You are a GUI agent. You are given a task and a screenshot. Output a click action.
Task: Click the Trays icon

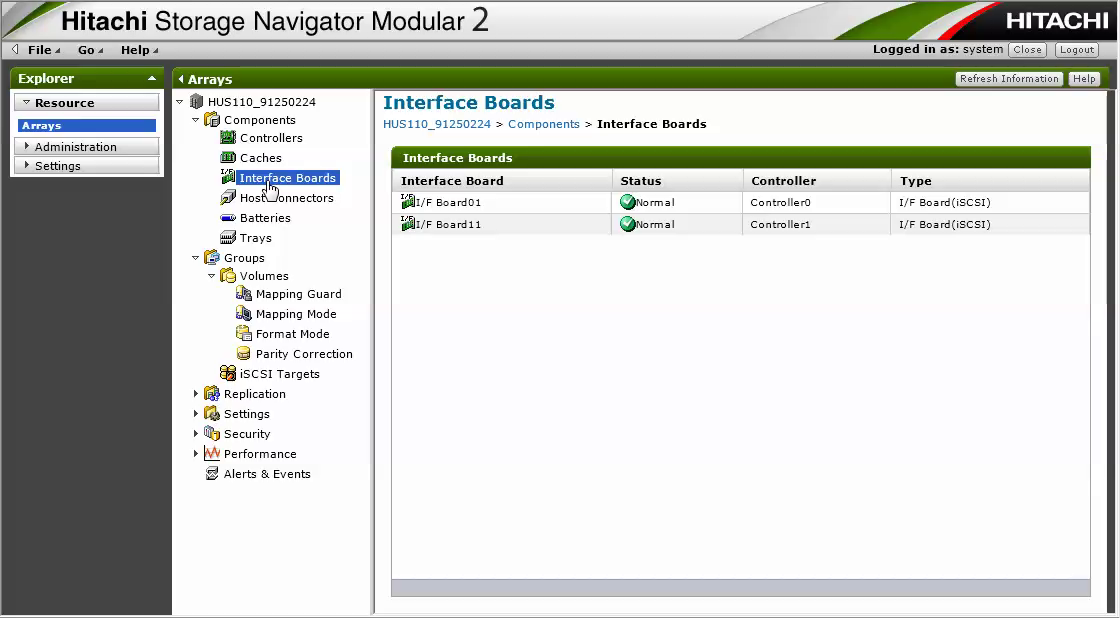click(x=228, y=237)
